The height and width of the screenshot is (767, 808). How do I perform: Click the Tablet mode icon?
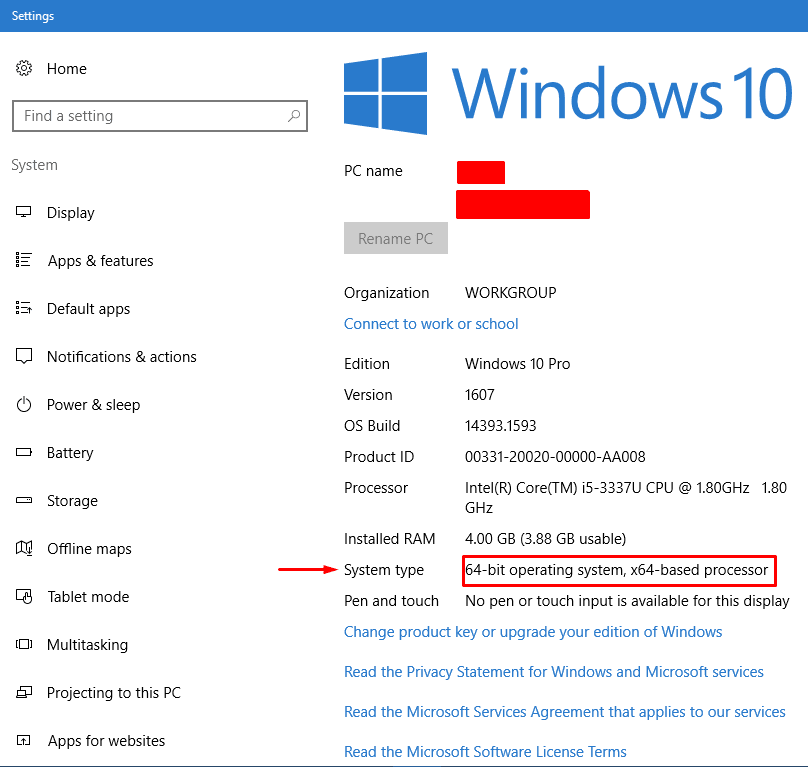click(x=24, y=596)
